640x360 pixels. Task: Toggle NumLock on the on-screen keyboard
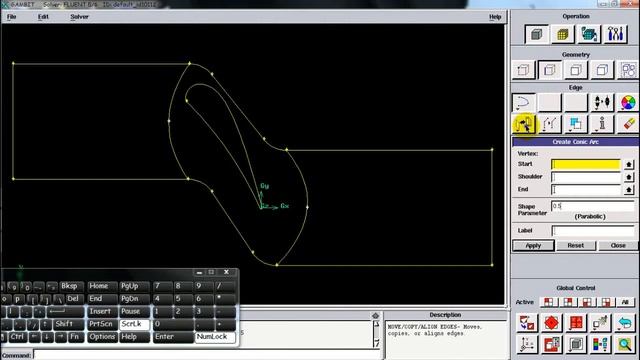(215, 337)
